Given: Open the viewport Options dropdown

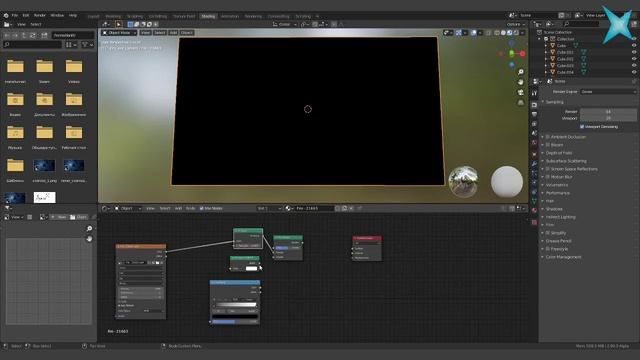Looking at the screenshot, I should click(x=516, y=24).
